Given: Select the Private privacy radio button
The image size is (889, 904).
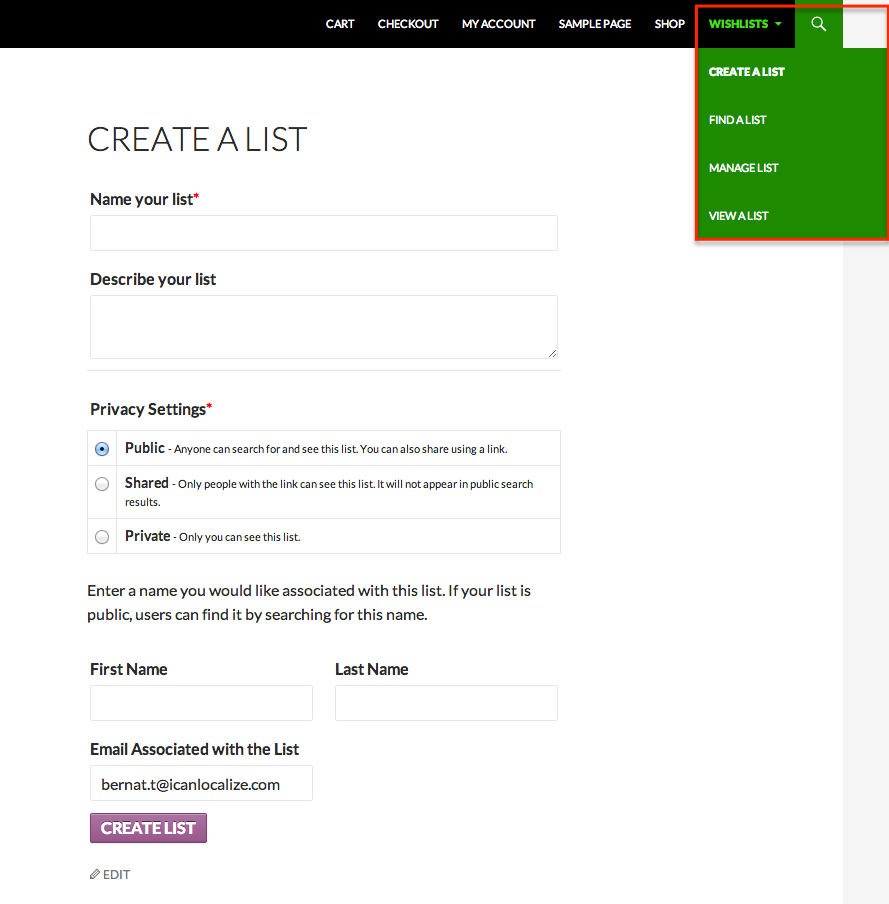Looking at the screenshot, I should pos(102,537).
